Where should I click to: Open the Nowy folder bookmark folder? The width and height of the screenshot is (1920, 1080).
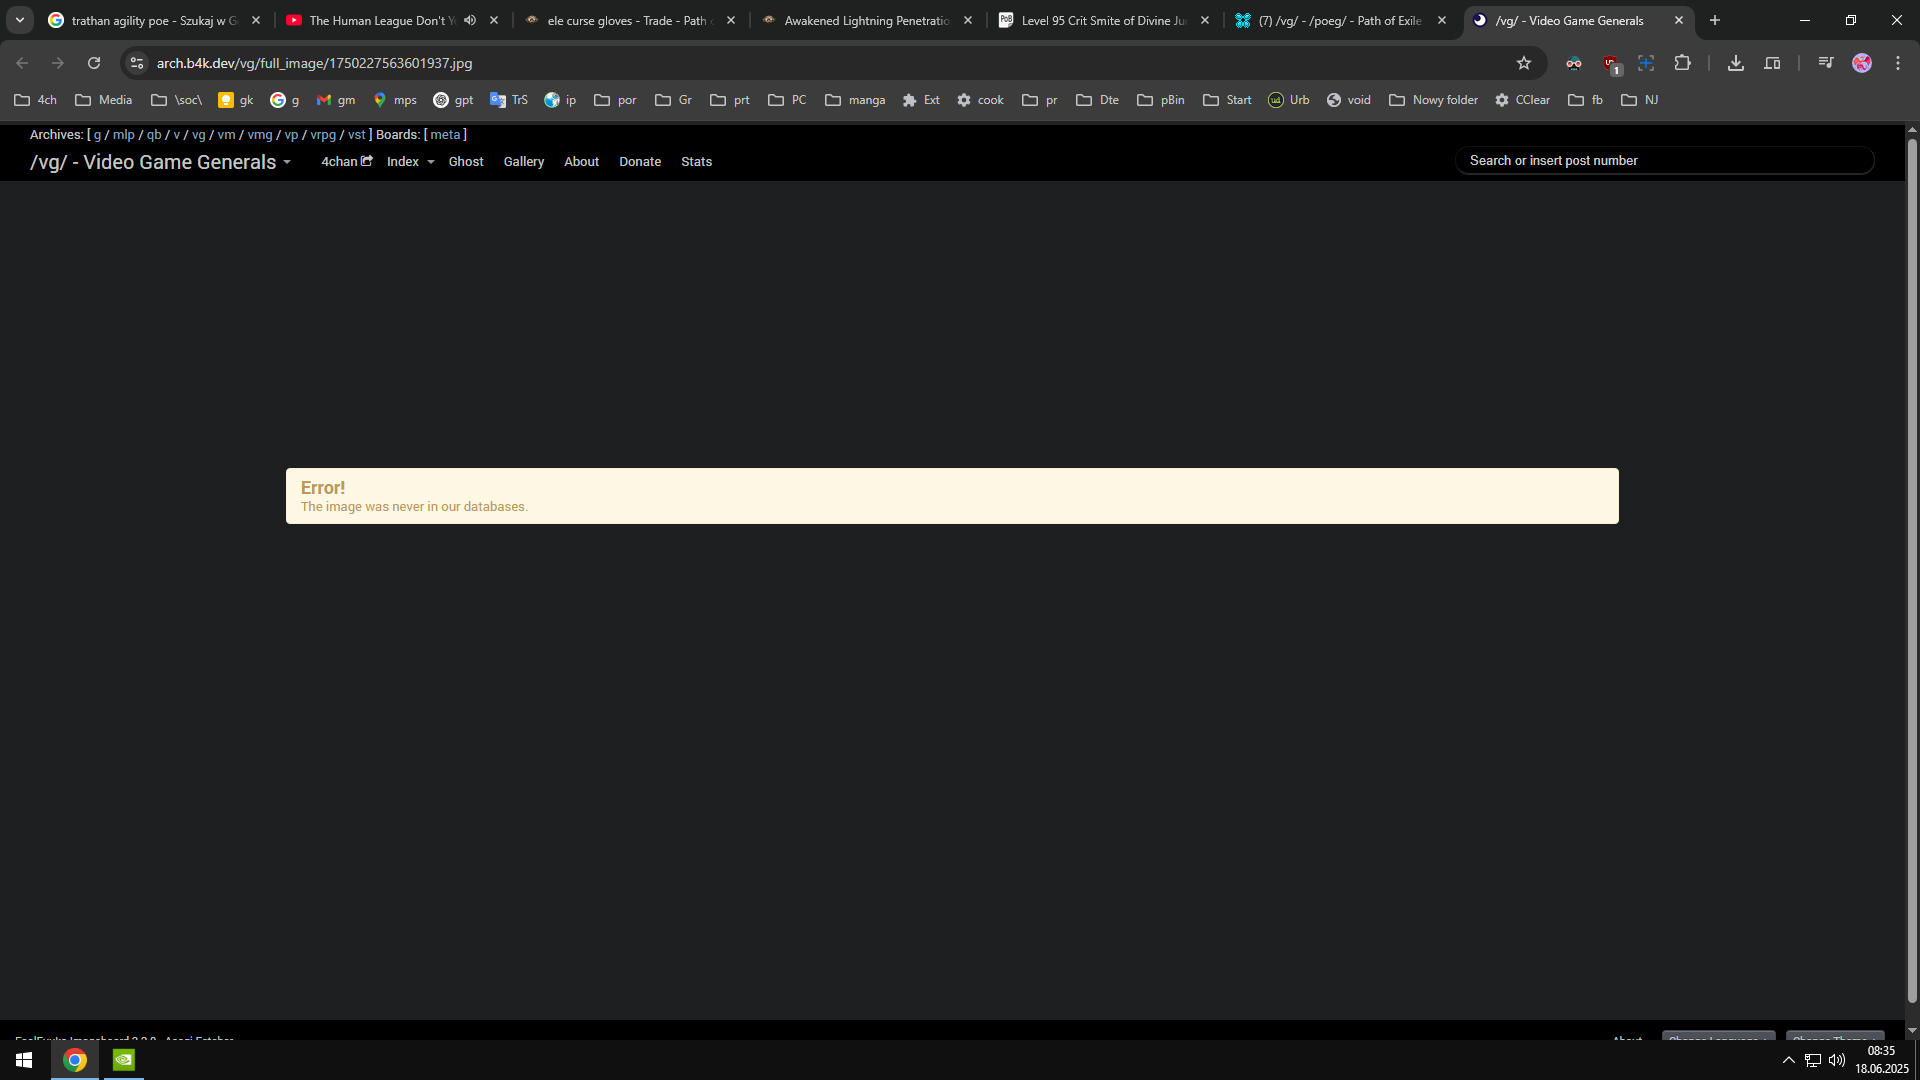[1433, 100]
